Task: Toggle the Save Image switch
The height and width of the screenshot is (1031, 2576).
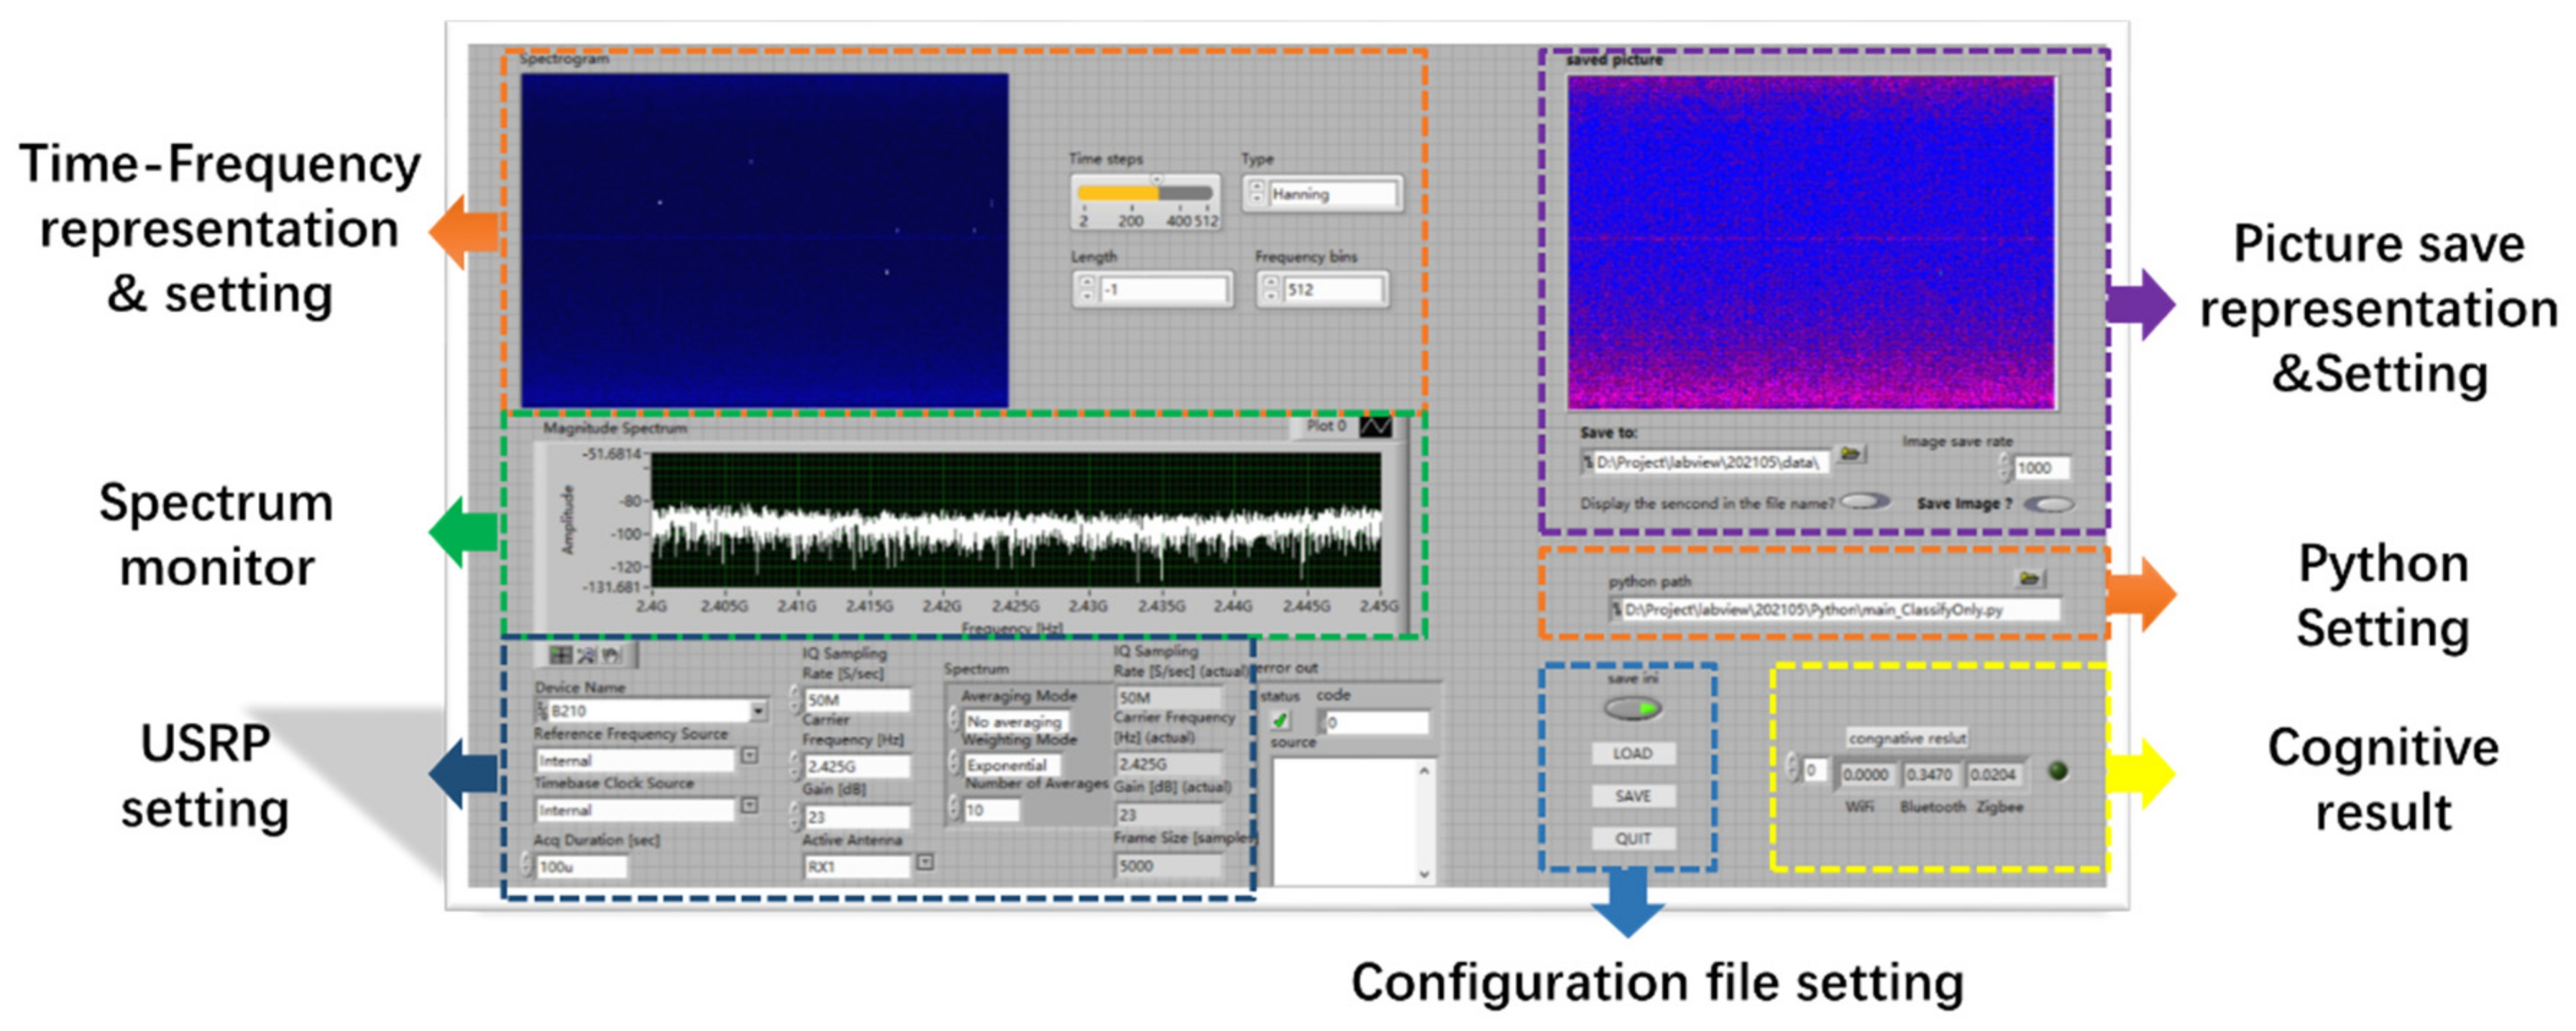Action: (2048, 504)
